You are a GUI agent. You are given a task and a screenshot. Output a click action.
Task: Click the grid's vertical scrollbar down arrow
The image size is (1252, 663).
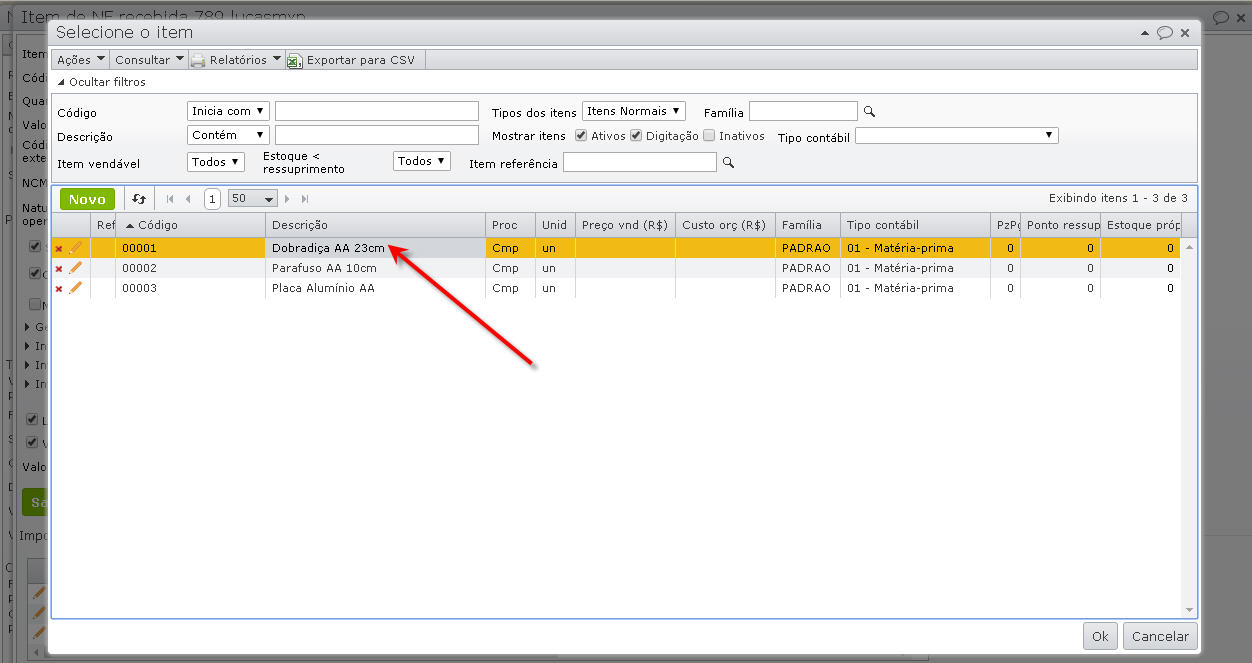click(1189, 609)
